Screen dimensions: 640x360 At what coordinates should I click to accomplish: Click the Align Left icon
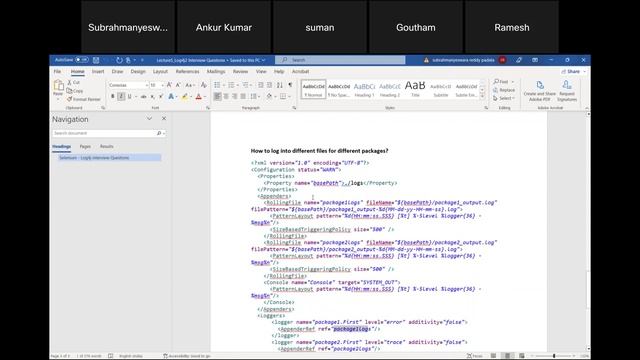(x=218, y=96)
